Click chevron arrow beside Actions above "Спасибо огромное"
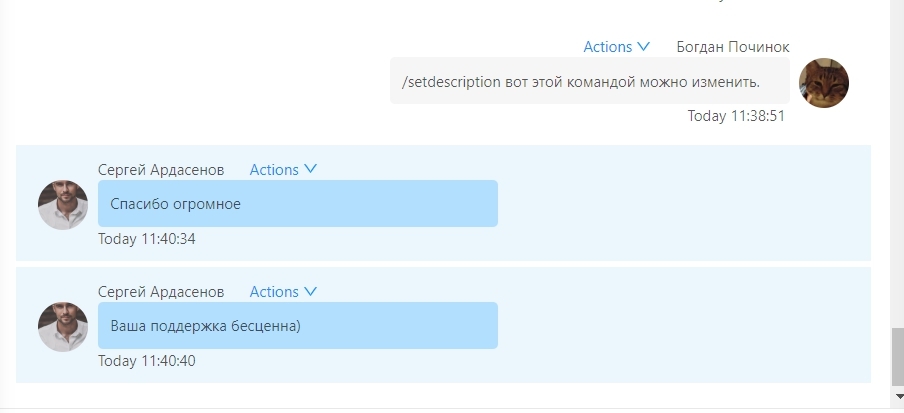 point(310,170)
